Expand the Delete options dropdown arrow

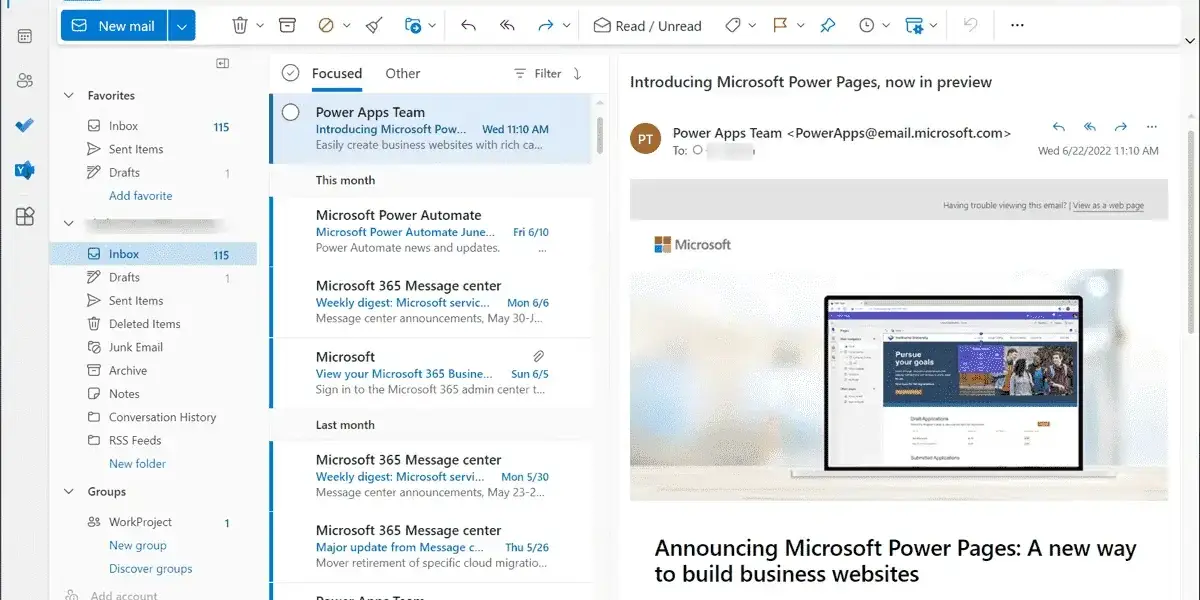click(260, 26)
